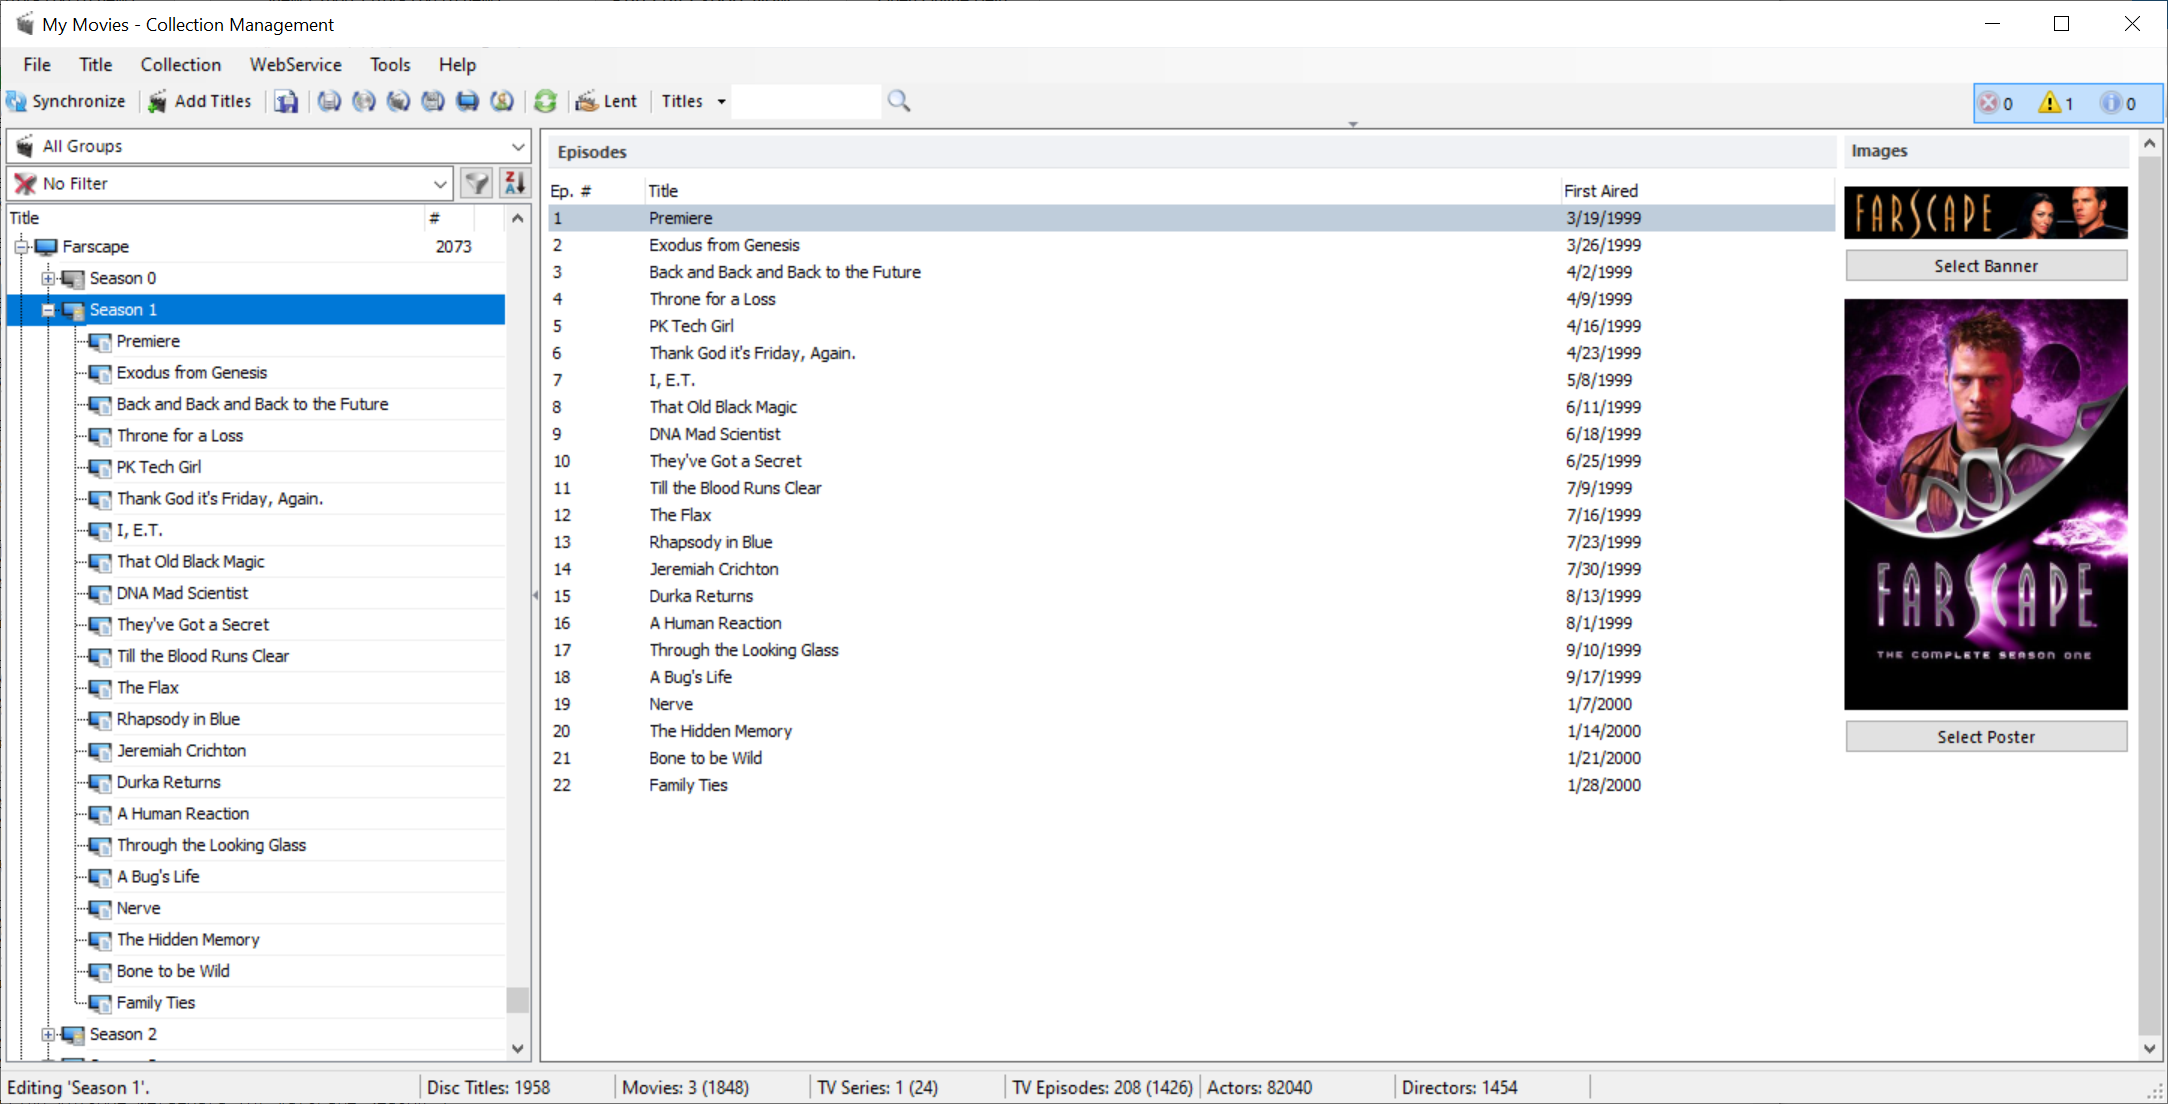Click the person filter icon in toolbar

[502, 101]
